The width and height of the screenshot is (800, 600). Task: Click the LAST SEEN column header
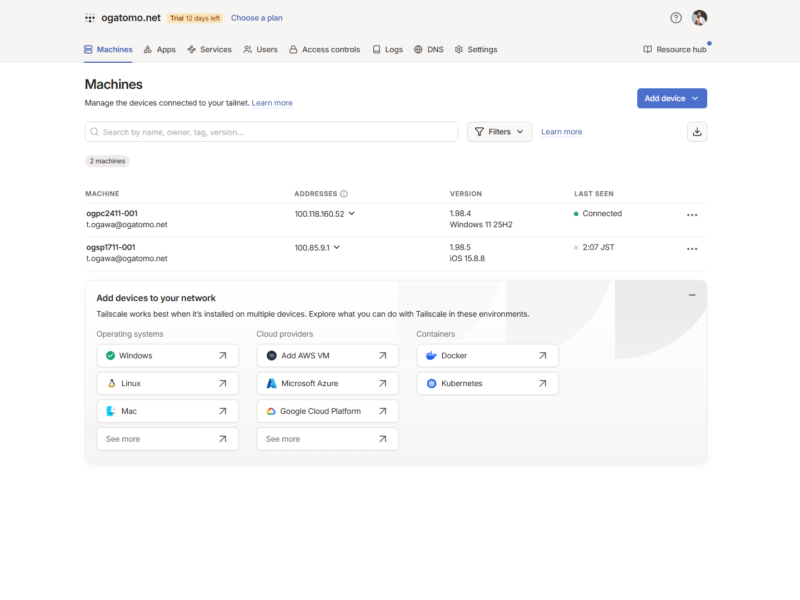pyautogui.click(x=594, y=194)
